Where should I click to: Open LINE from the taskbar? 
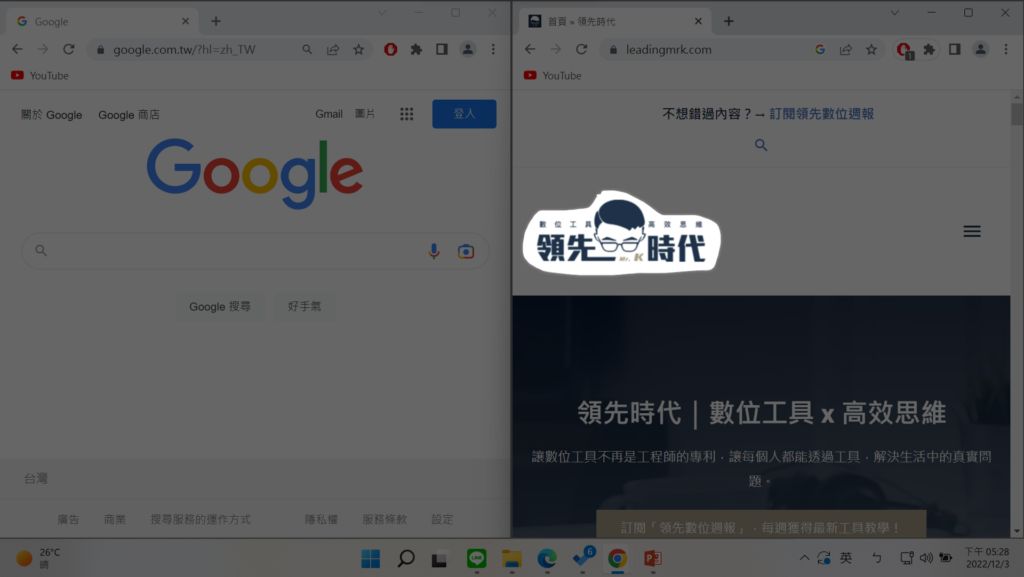(477, 559)
